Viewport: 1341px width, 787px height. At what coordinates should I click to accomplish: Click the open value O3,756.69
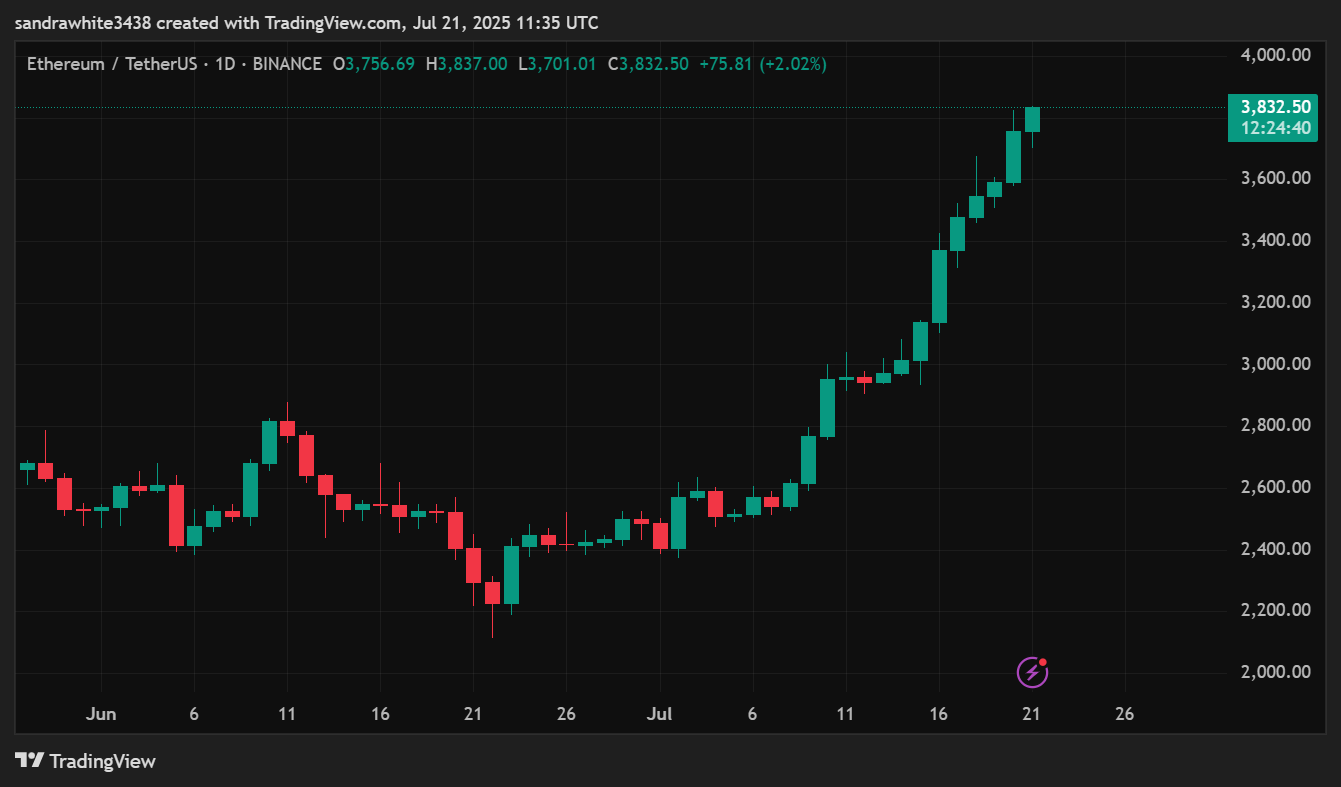tap(374, 64)
